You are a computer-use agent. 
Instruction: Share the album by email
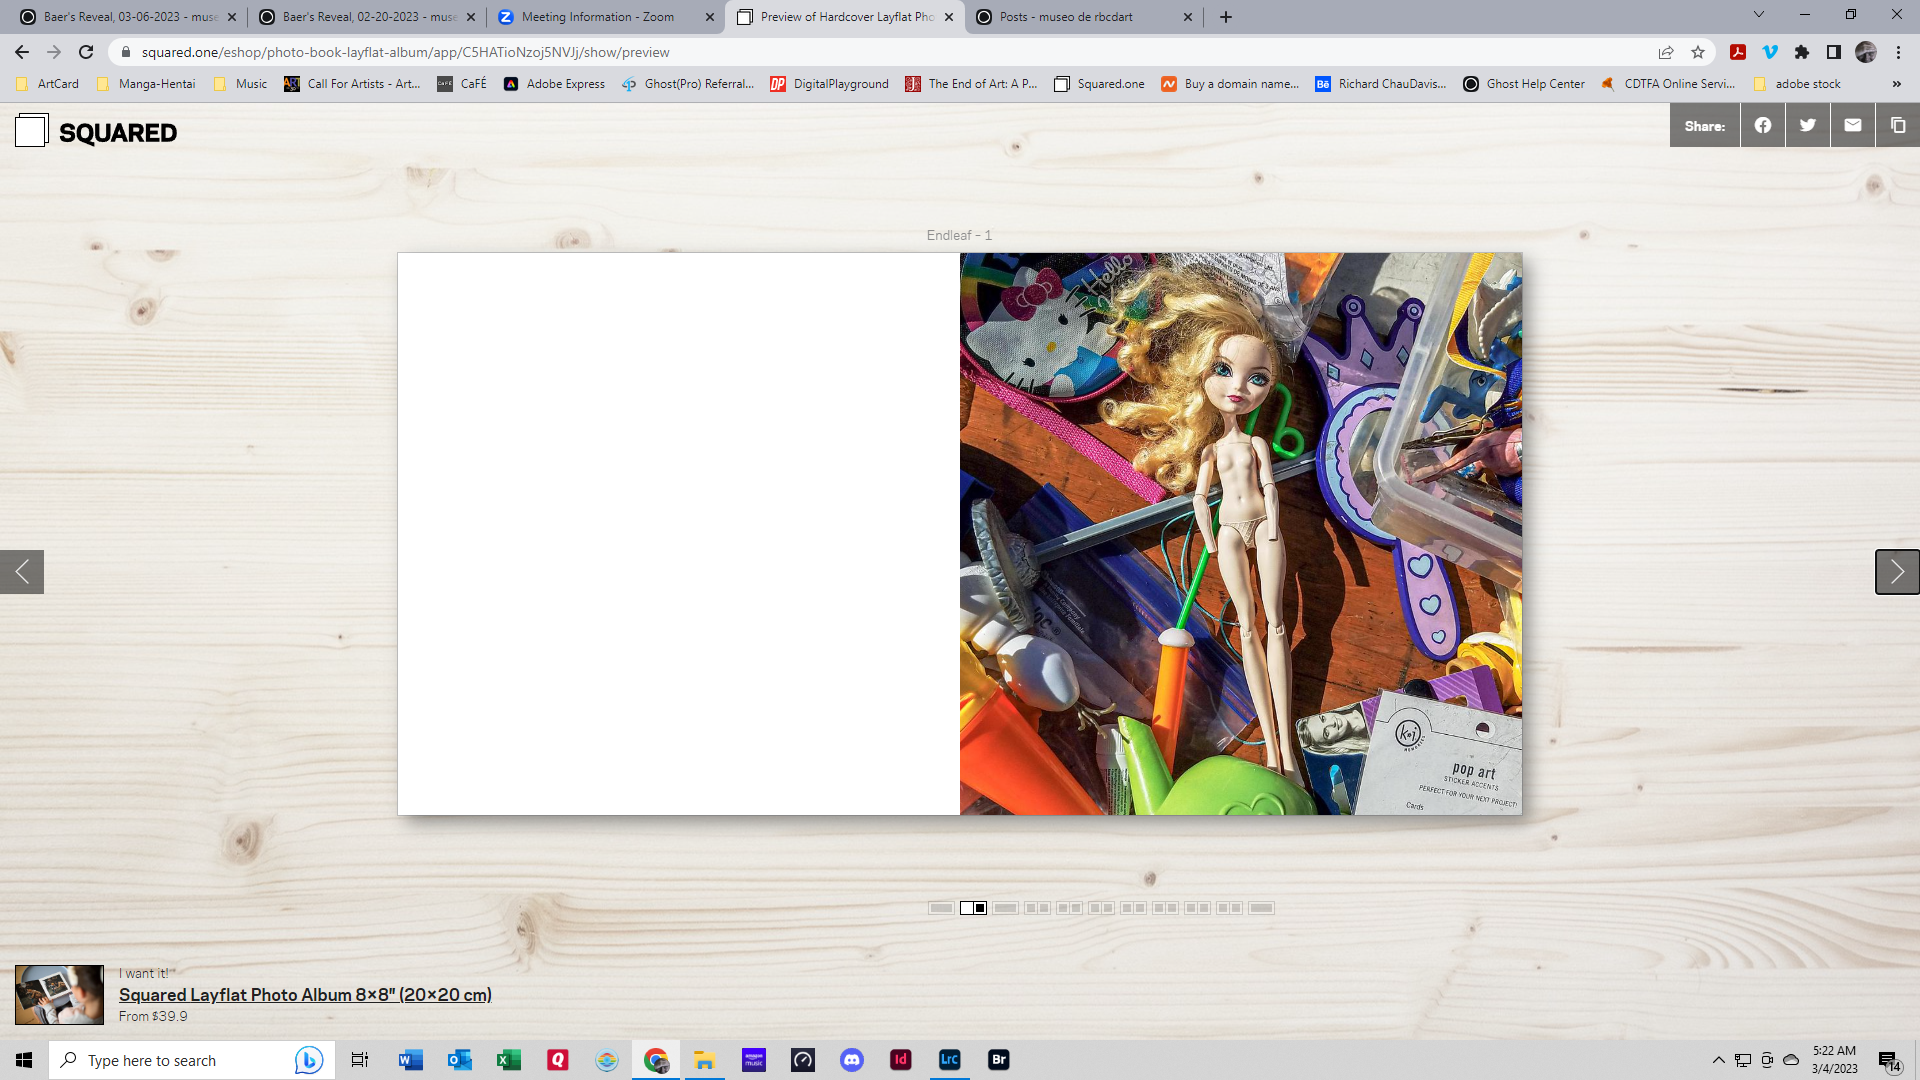(1853, 126)
